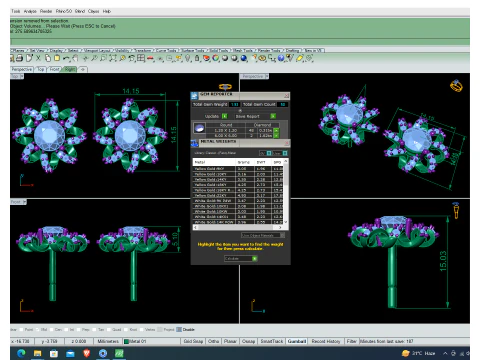Screen dimensions: 480x360
Task: Click the color wheel Object Properties icon
Action: point(215,58)
